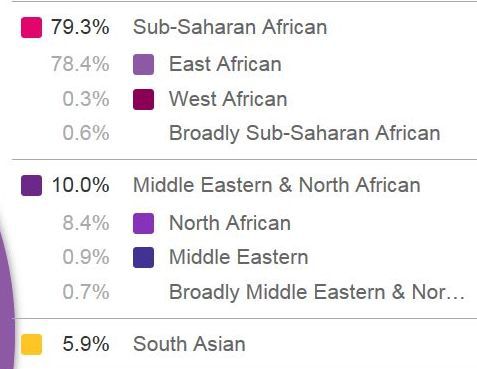The height and width of the screenshot is (369, 477).
Task: Open Middle Eastern & North African category
Action: [277, 185]
